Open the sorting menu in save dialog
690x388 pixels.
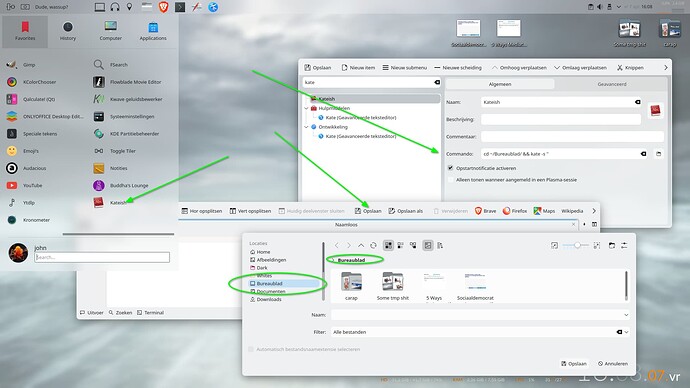pyautogui.click(x=440, y=245)
